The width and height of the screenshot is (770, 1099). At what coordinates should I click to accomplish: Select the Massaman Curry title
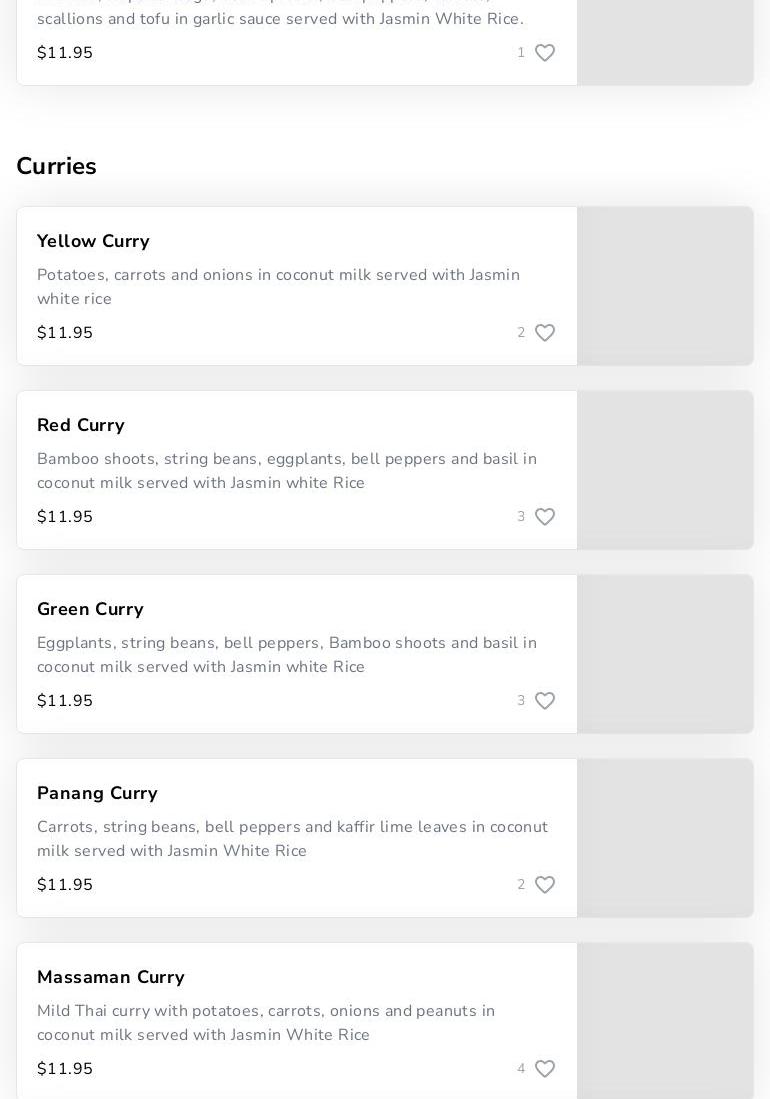click(x=111, y=978)
